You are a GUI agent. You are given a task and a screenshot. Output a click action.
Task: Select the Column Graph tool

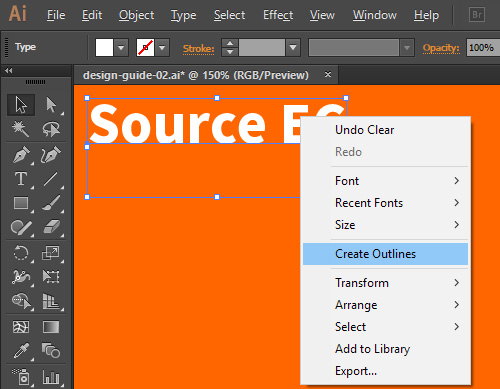click(51, 377)
